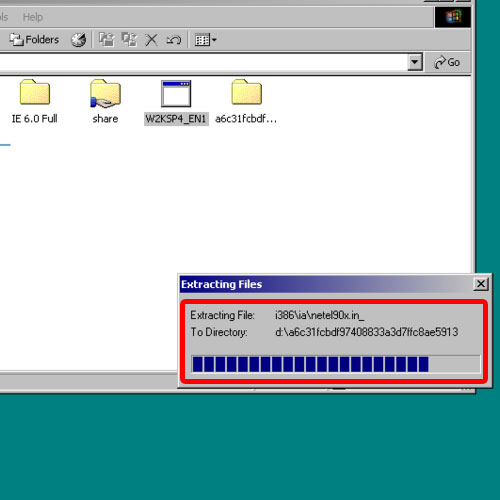Viewport: 500px width, 500px height.
Task: Open the History toolbar icon
Action: (x=79, y=40)
